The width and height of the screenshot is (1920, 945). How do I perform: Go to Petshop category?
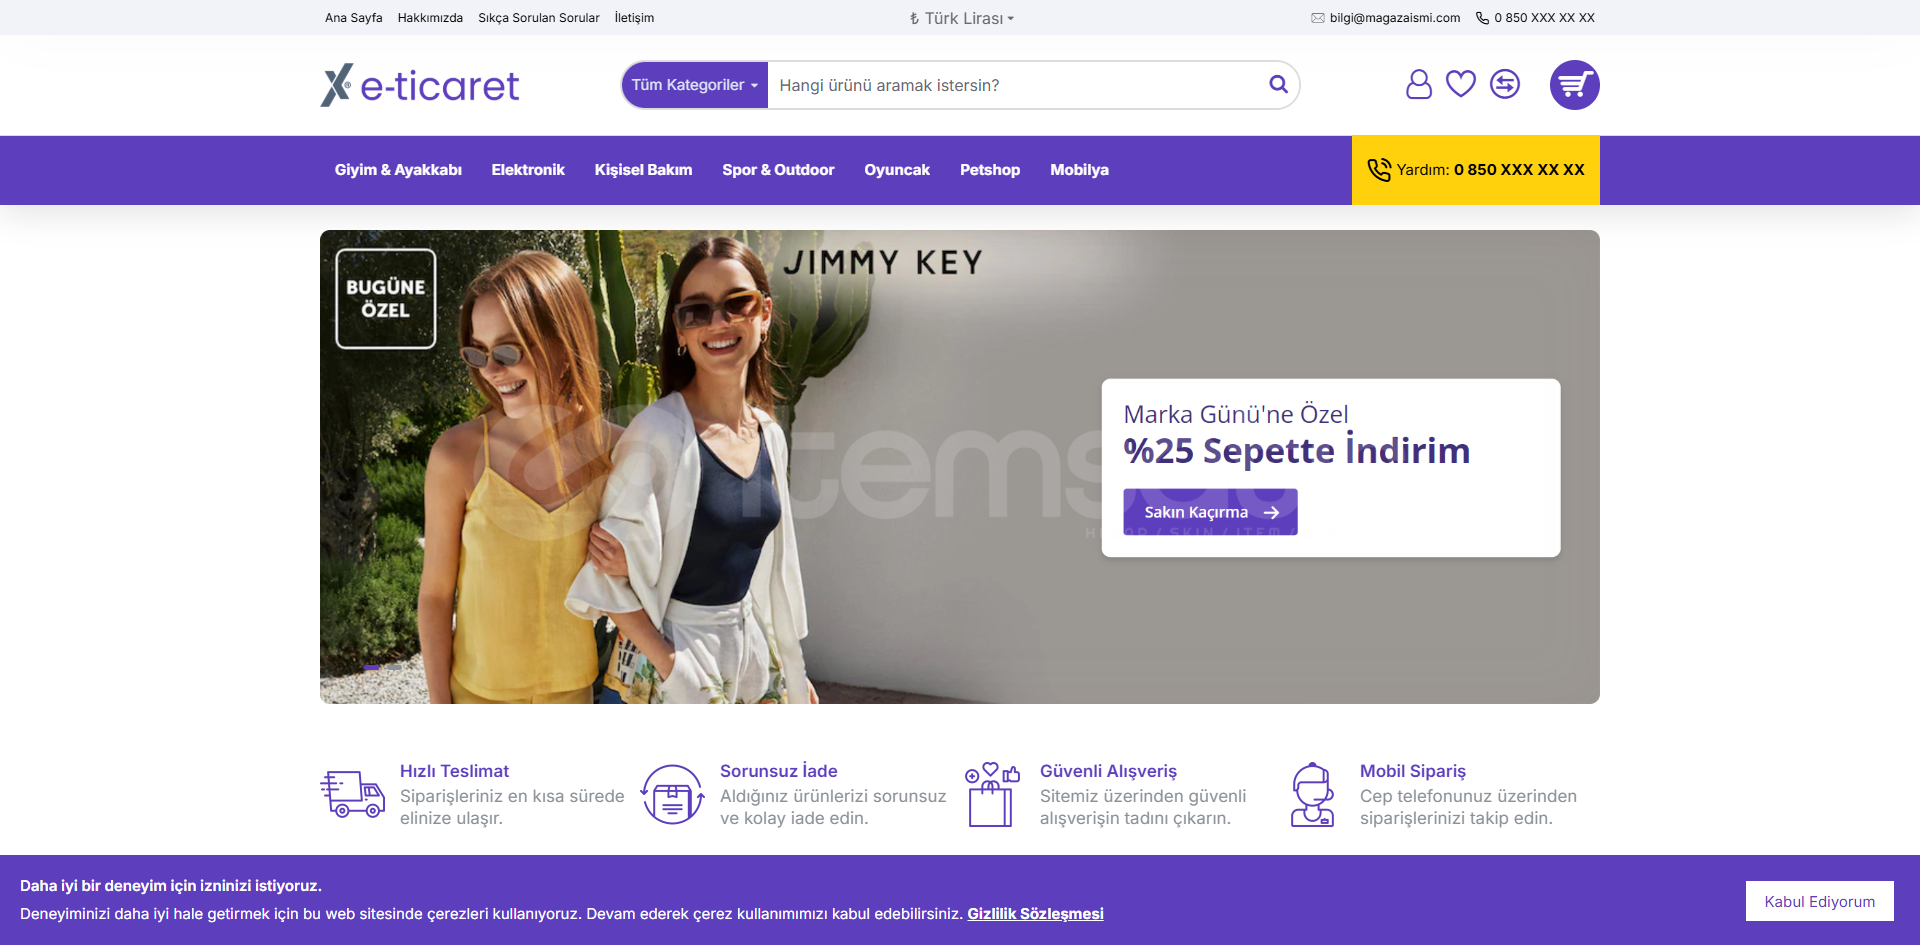pyautogui.click(x=990, y=170)
